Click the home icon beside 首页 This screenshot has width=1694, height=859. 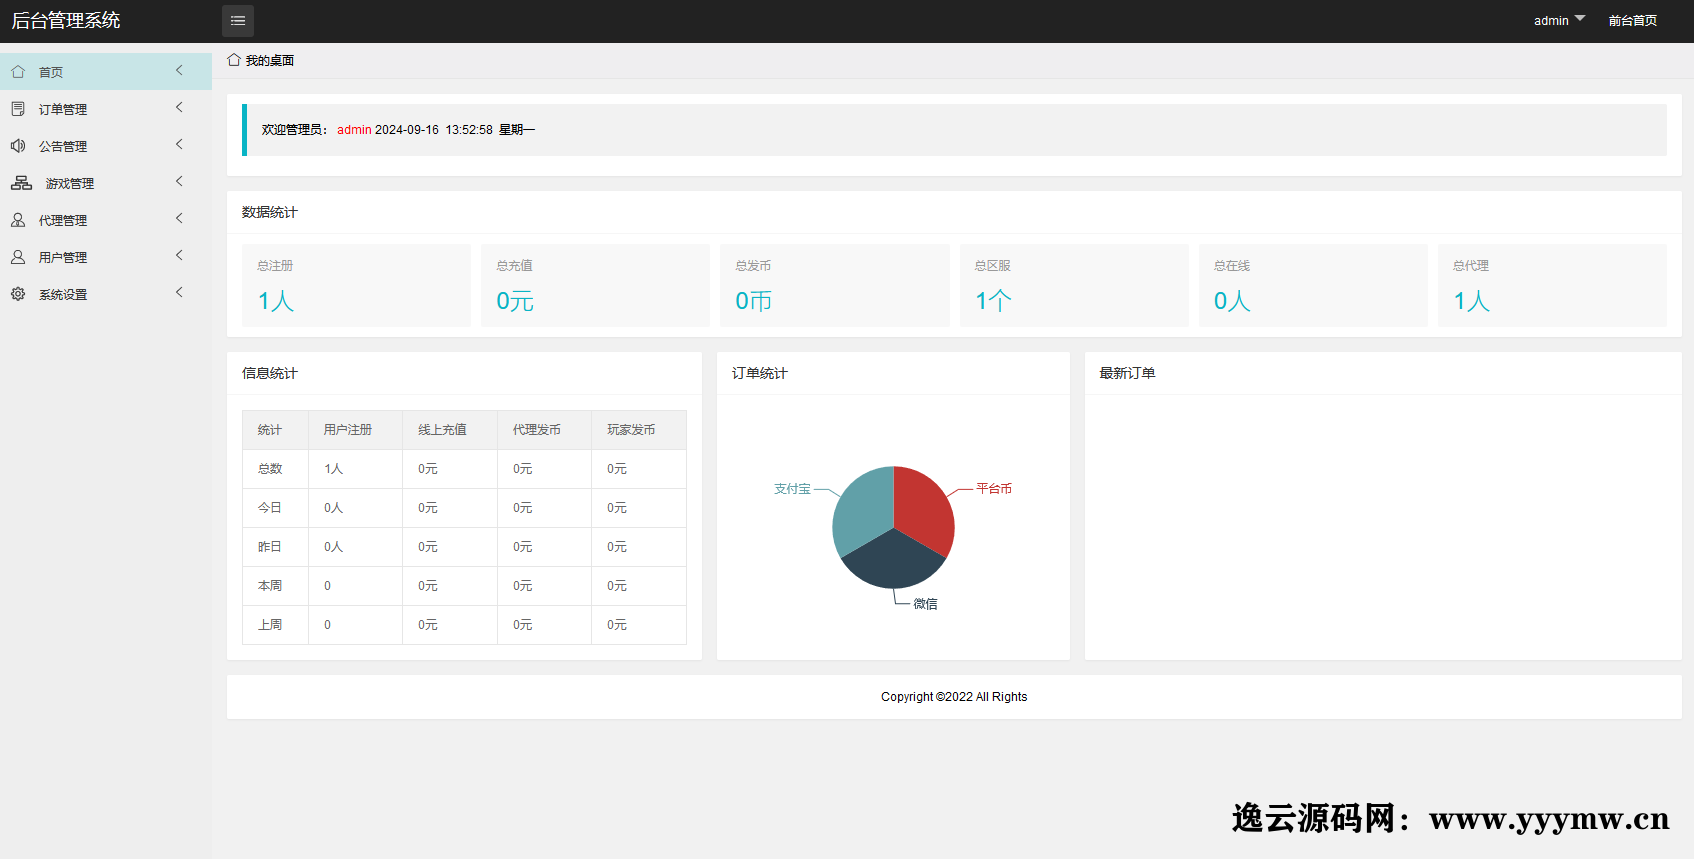pyautogui.click(x=18, y=72)
